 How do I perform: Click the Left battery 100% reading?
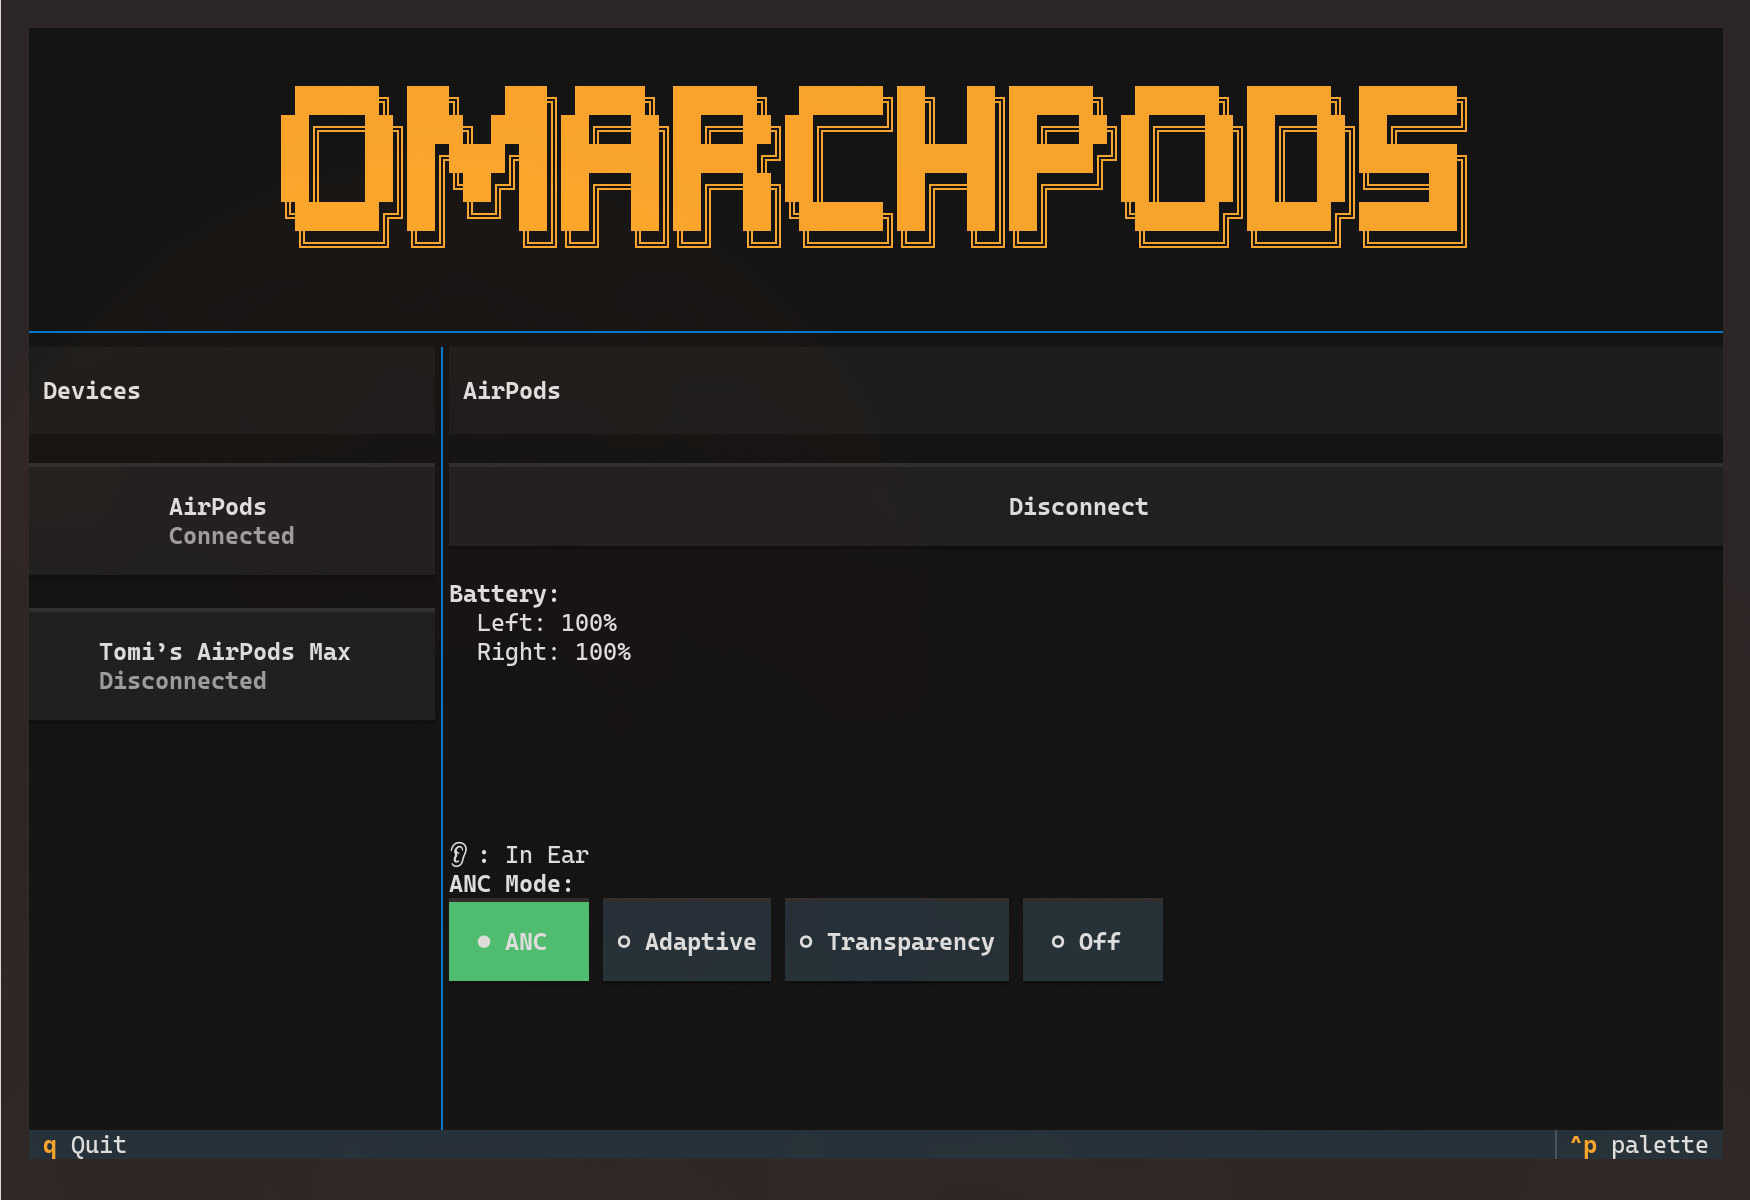[x=546, y=622]
